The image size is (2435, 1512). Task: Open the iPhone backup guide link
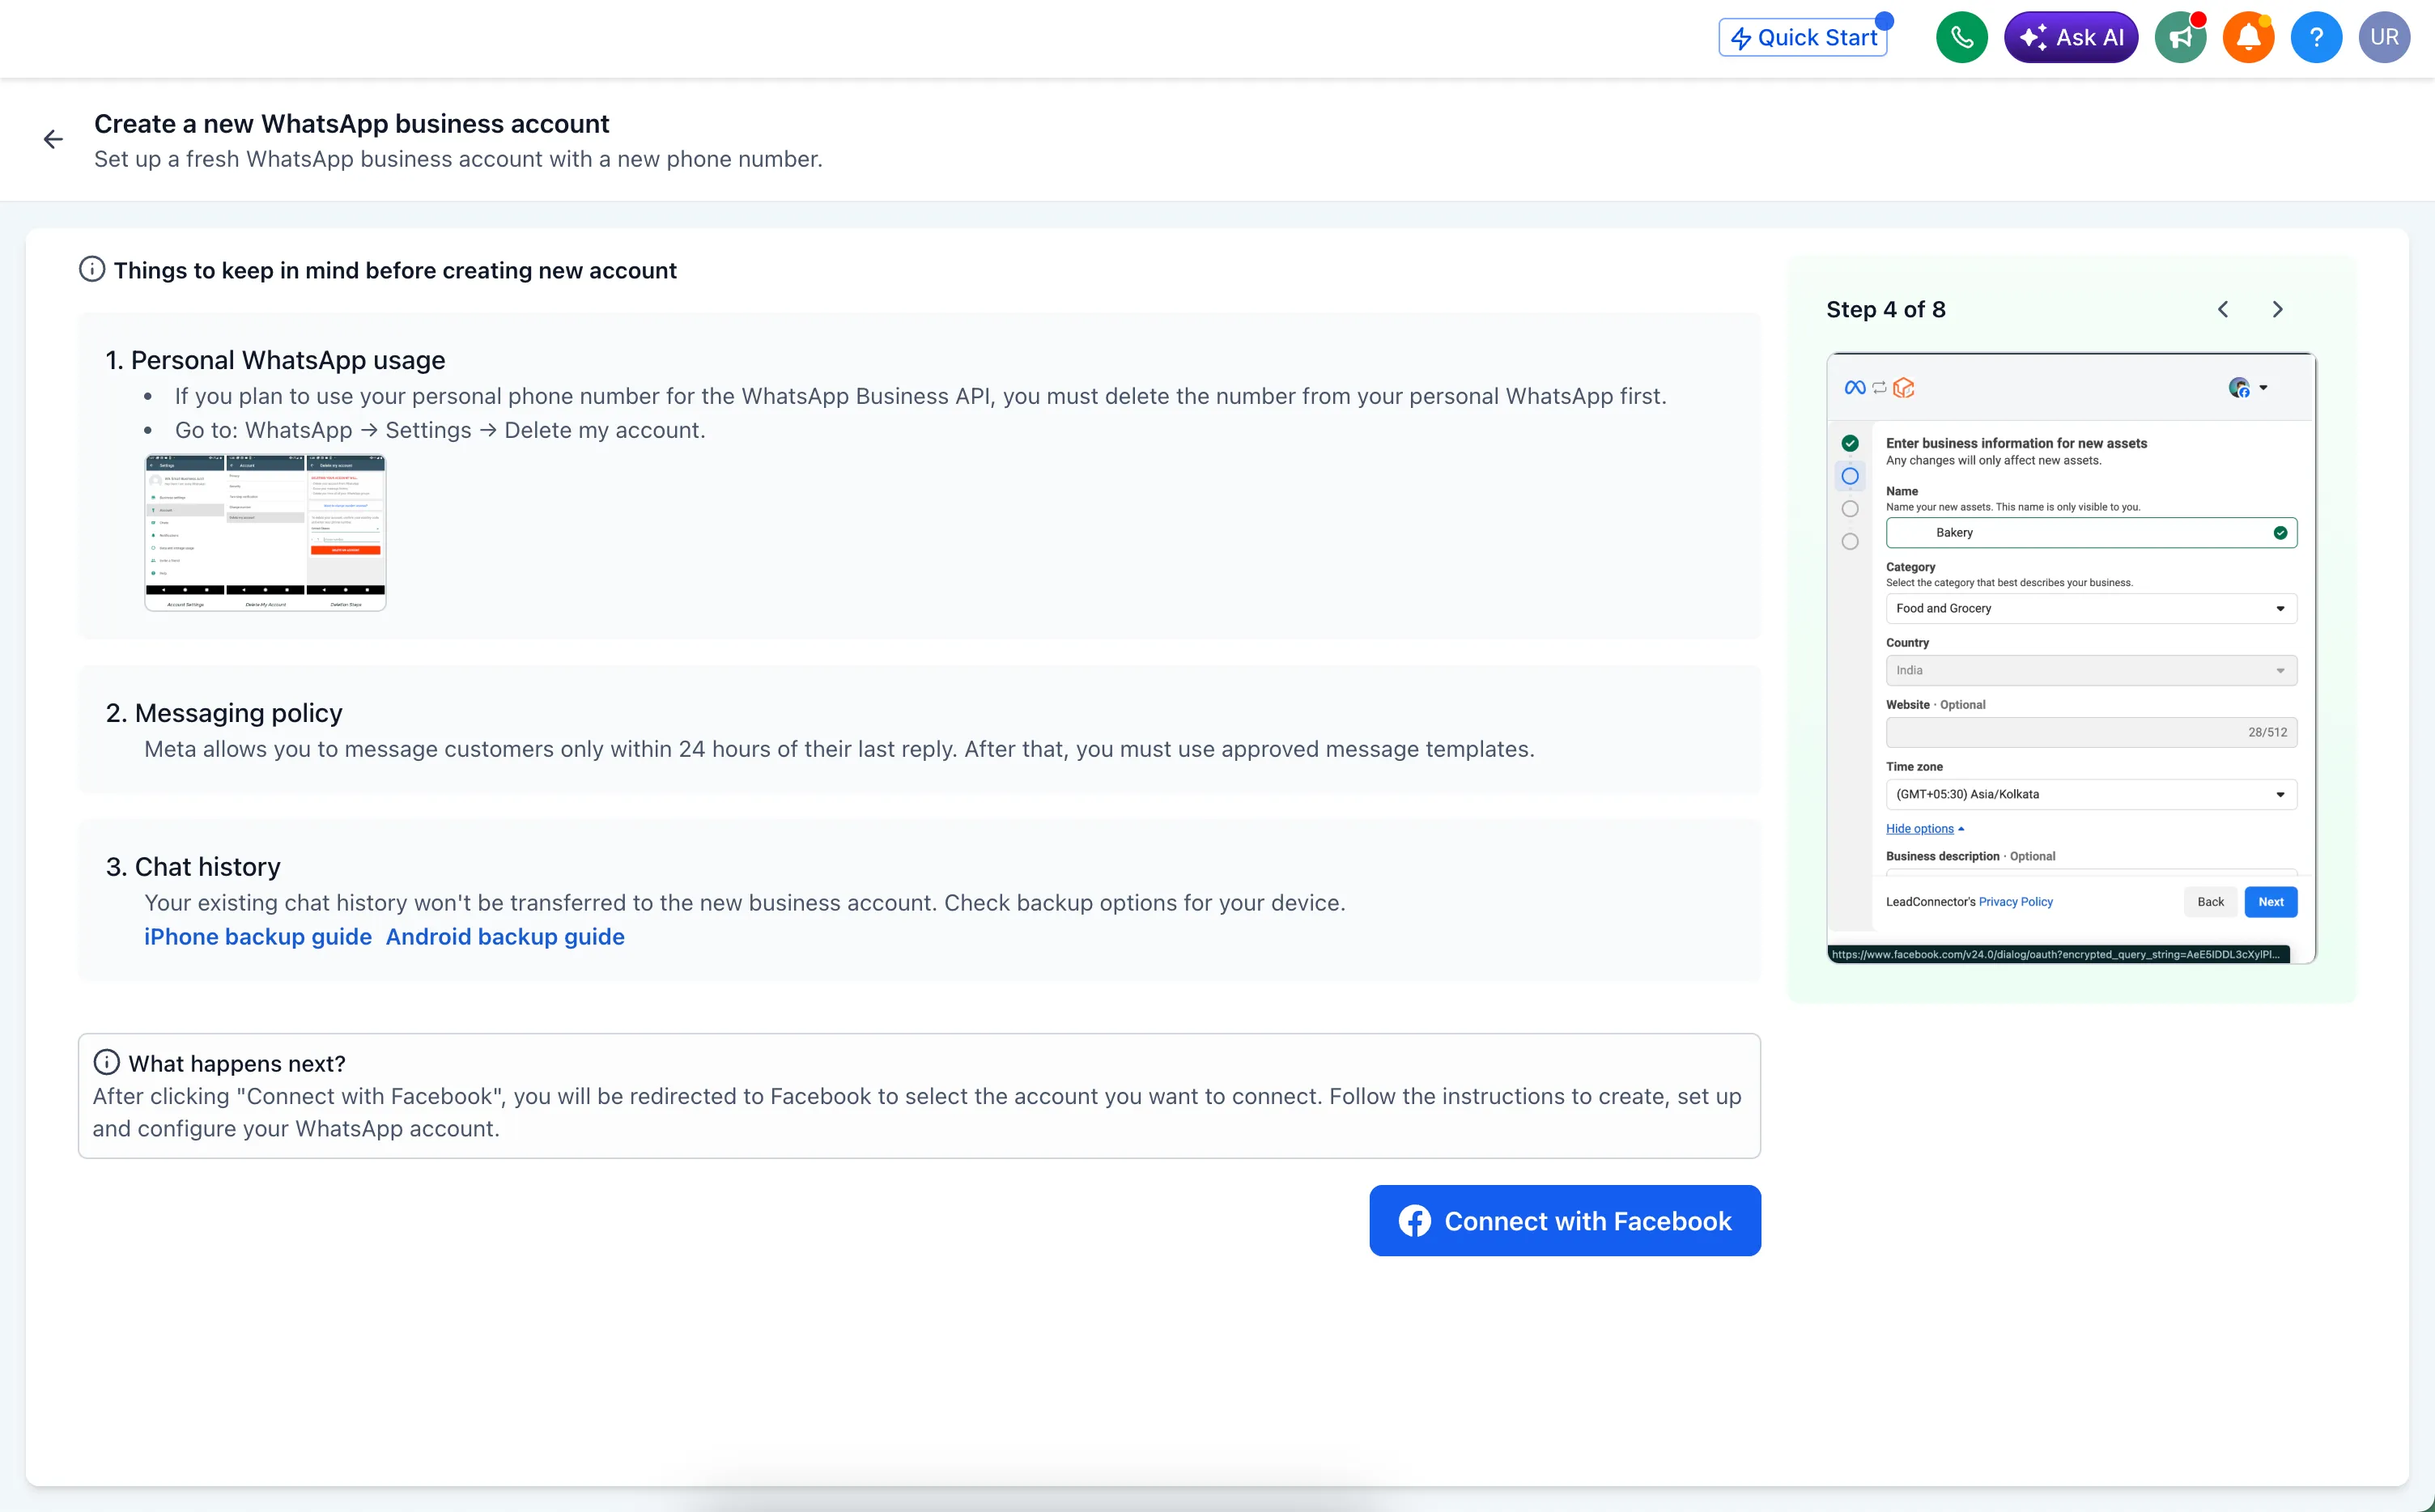[258, 937]
